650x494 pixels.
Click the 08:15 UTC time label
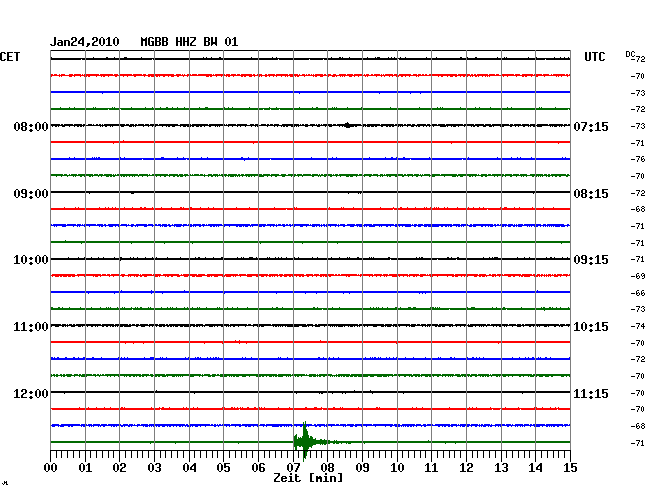click(x=591, y=194)
